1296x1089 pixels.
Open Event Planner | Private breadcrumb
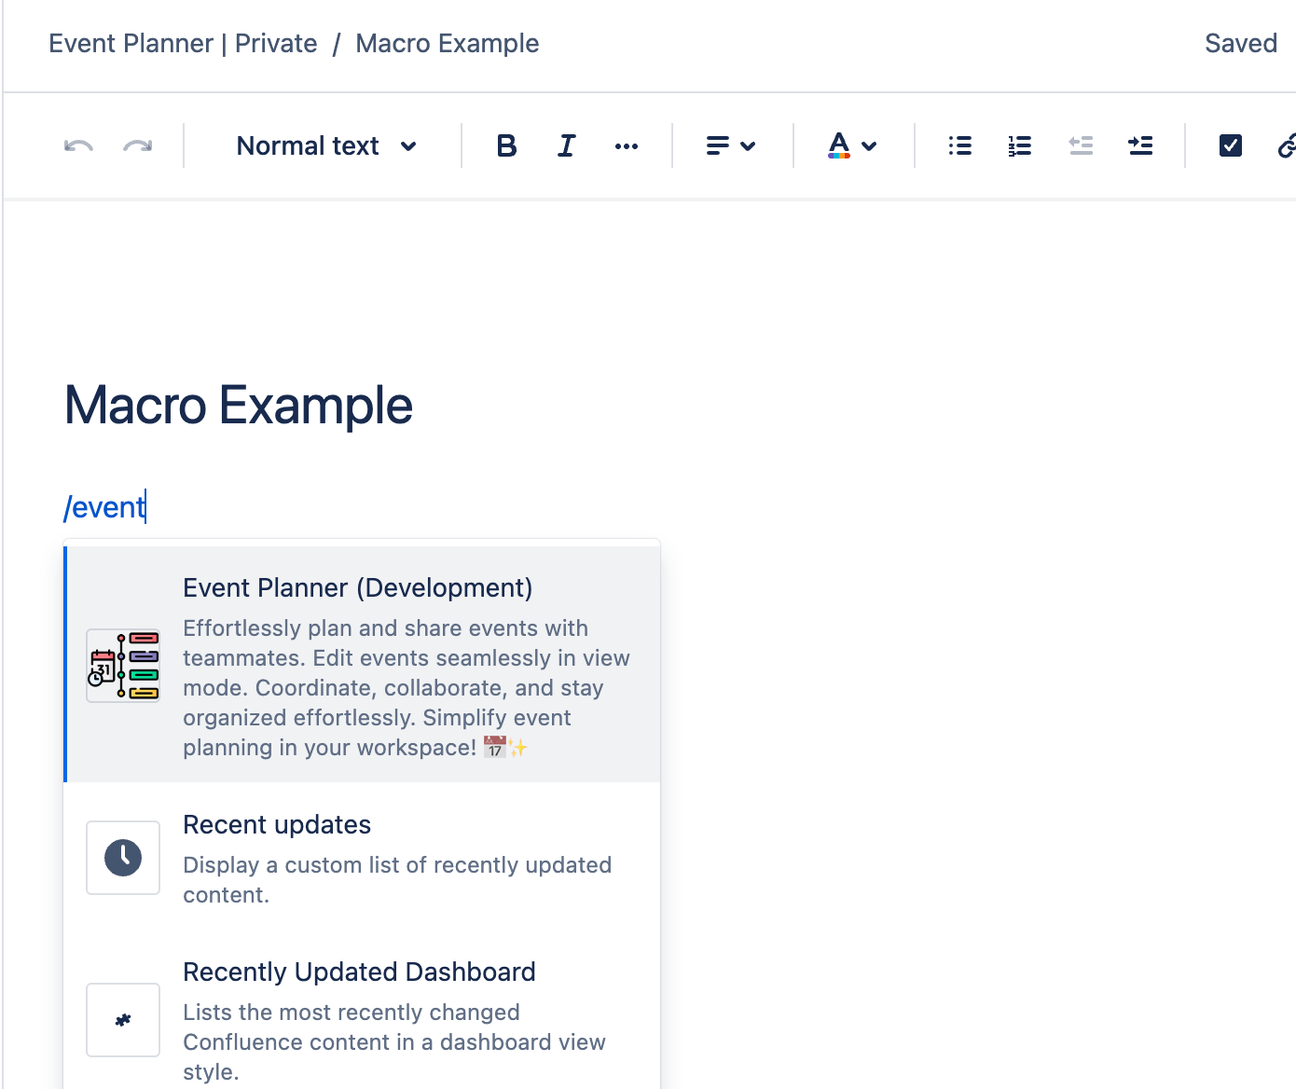tap(183, 44)
